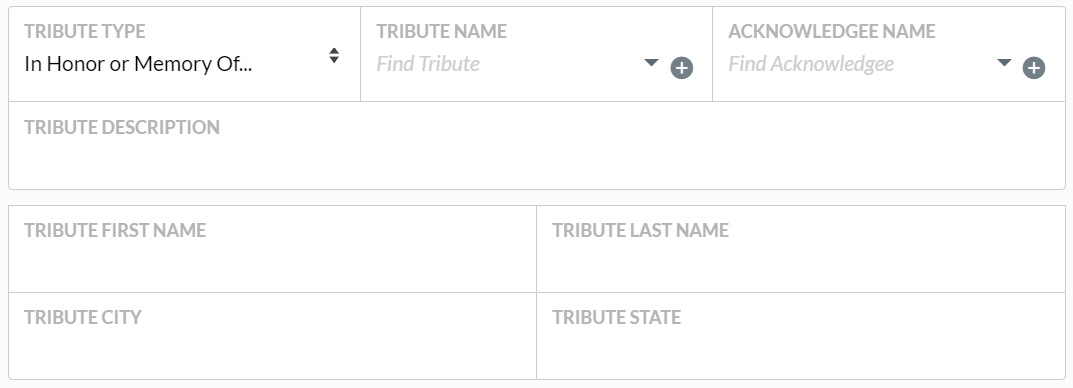The height and width of the screenshot is (388, 1073).
Task: Click the ACKNOWLEDGEE NAME label
Action: coord(831,31)
